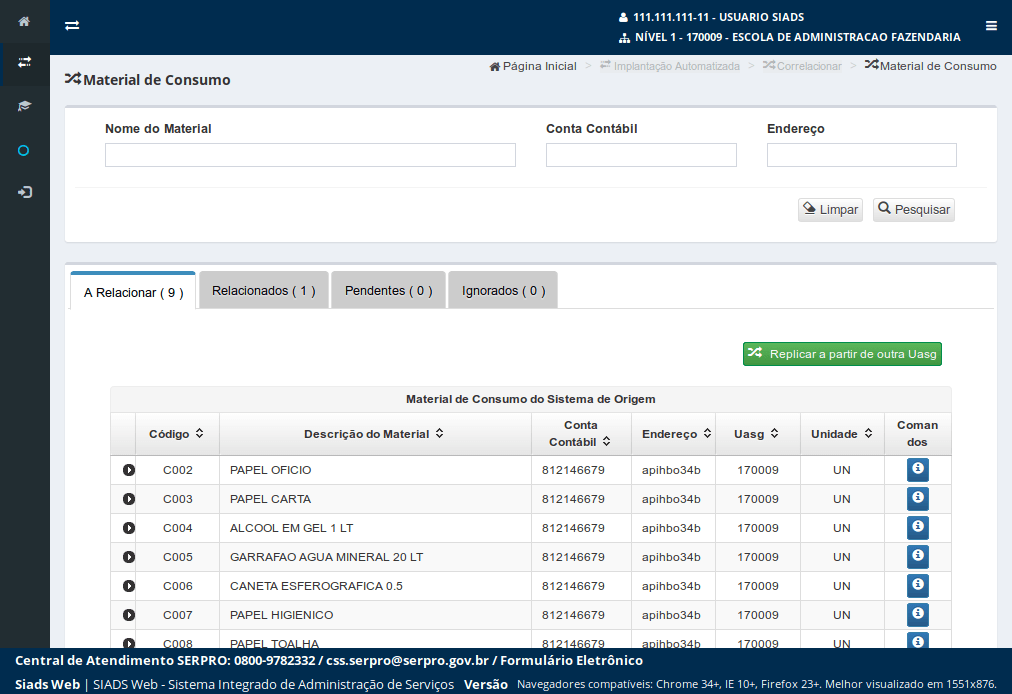Open the Formulário Eletrônico link in footer
Viewport: 1012px width, 694px height.
(x=571, y=660)
